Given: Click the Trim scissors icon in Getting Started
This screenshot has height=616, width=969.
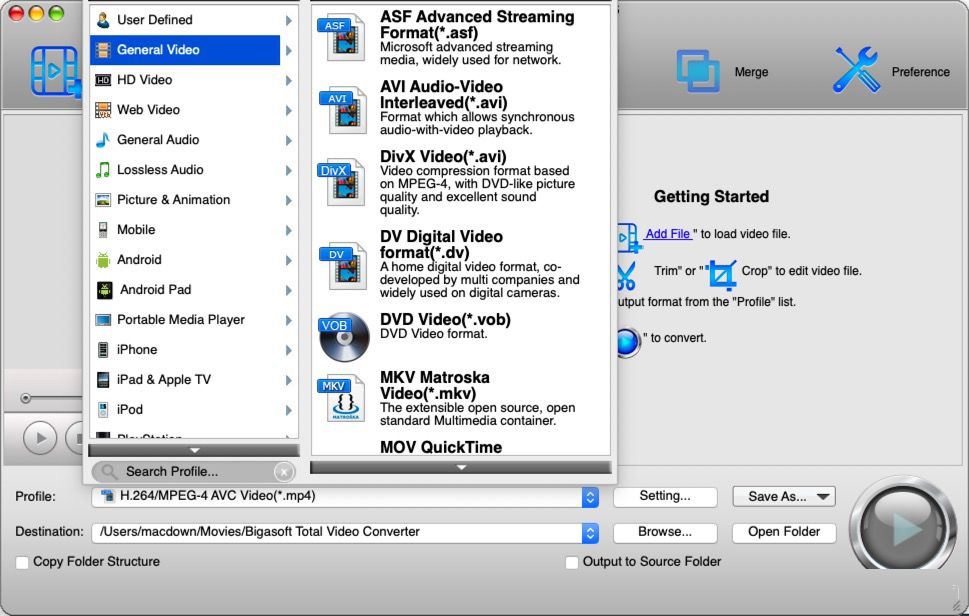Looking at the screenshot, I should pos(626,276).
